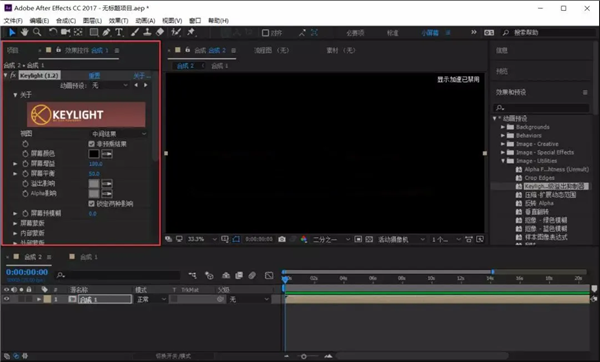Click the Keylight reset link

point(94,75)
